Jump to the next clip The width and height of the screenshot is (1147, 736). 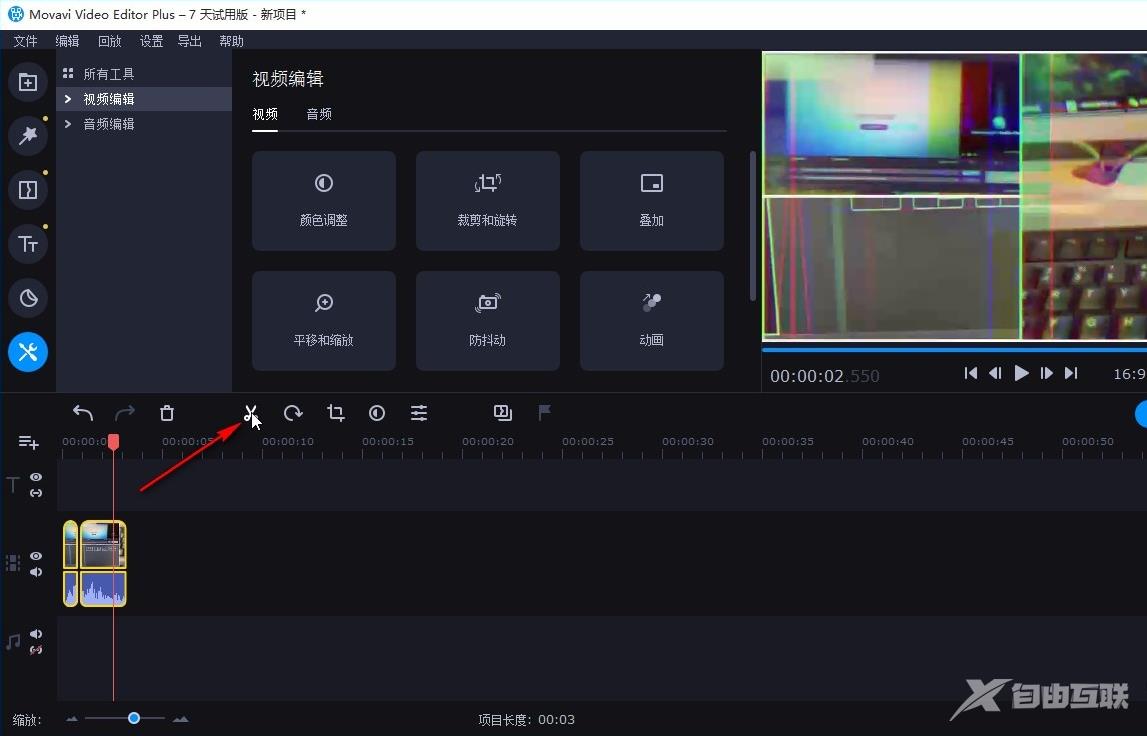(x=1071, y=373)
